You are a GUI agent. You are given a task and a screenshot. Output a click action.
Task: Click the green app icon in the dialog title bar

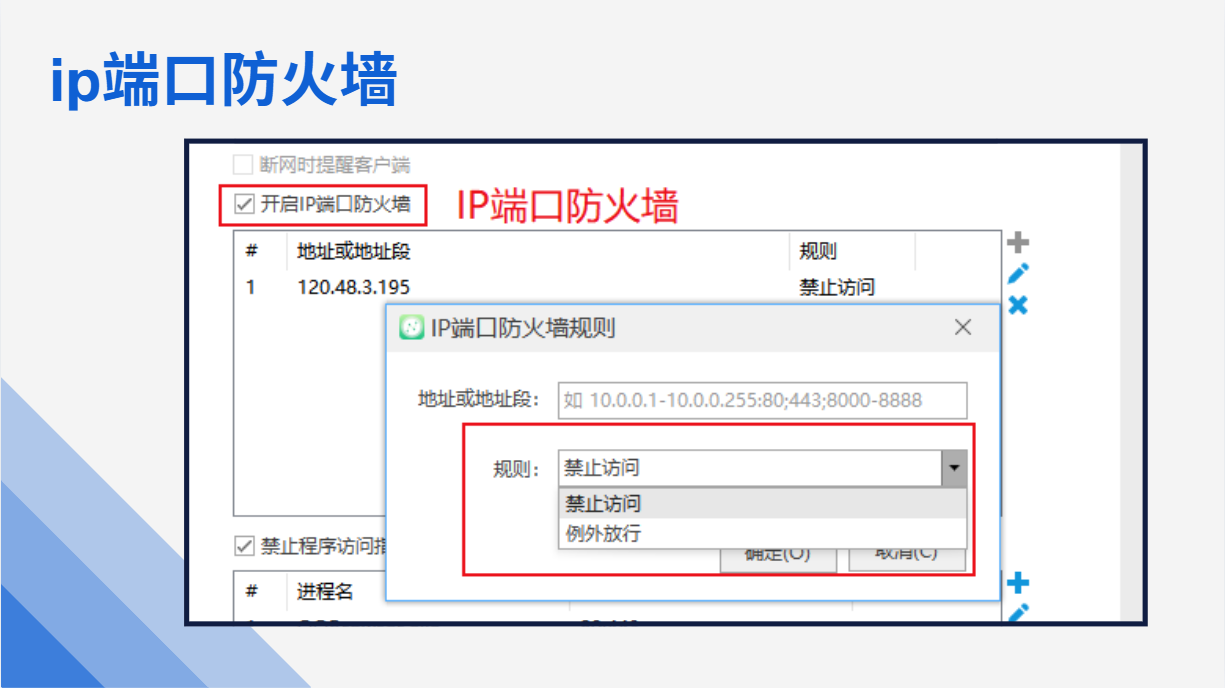(411, 327)
